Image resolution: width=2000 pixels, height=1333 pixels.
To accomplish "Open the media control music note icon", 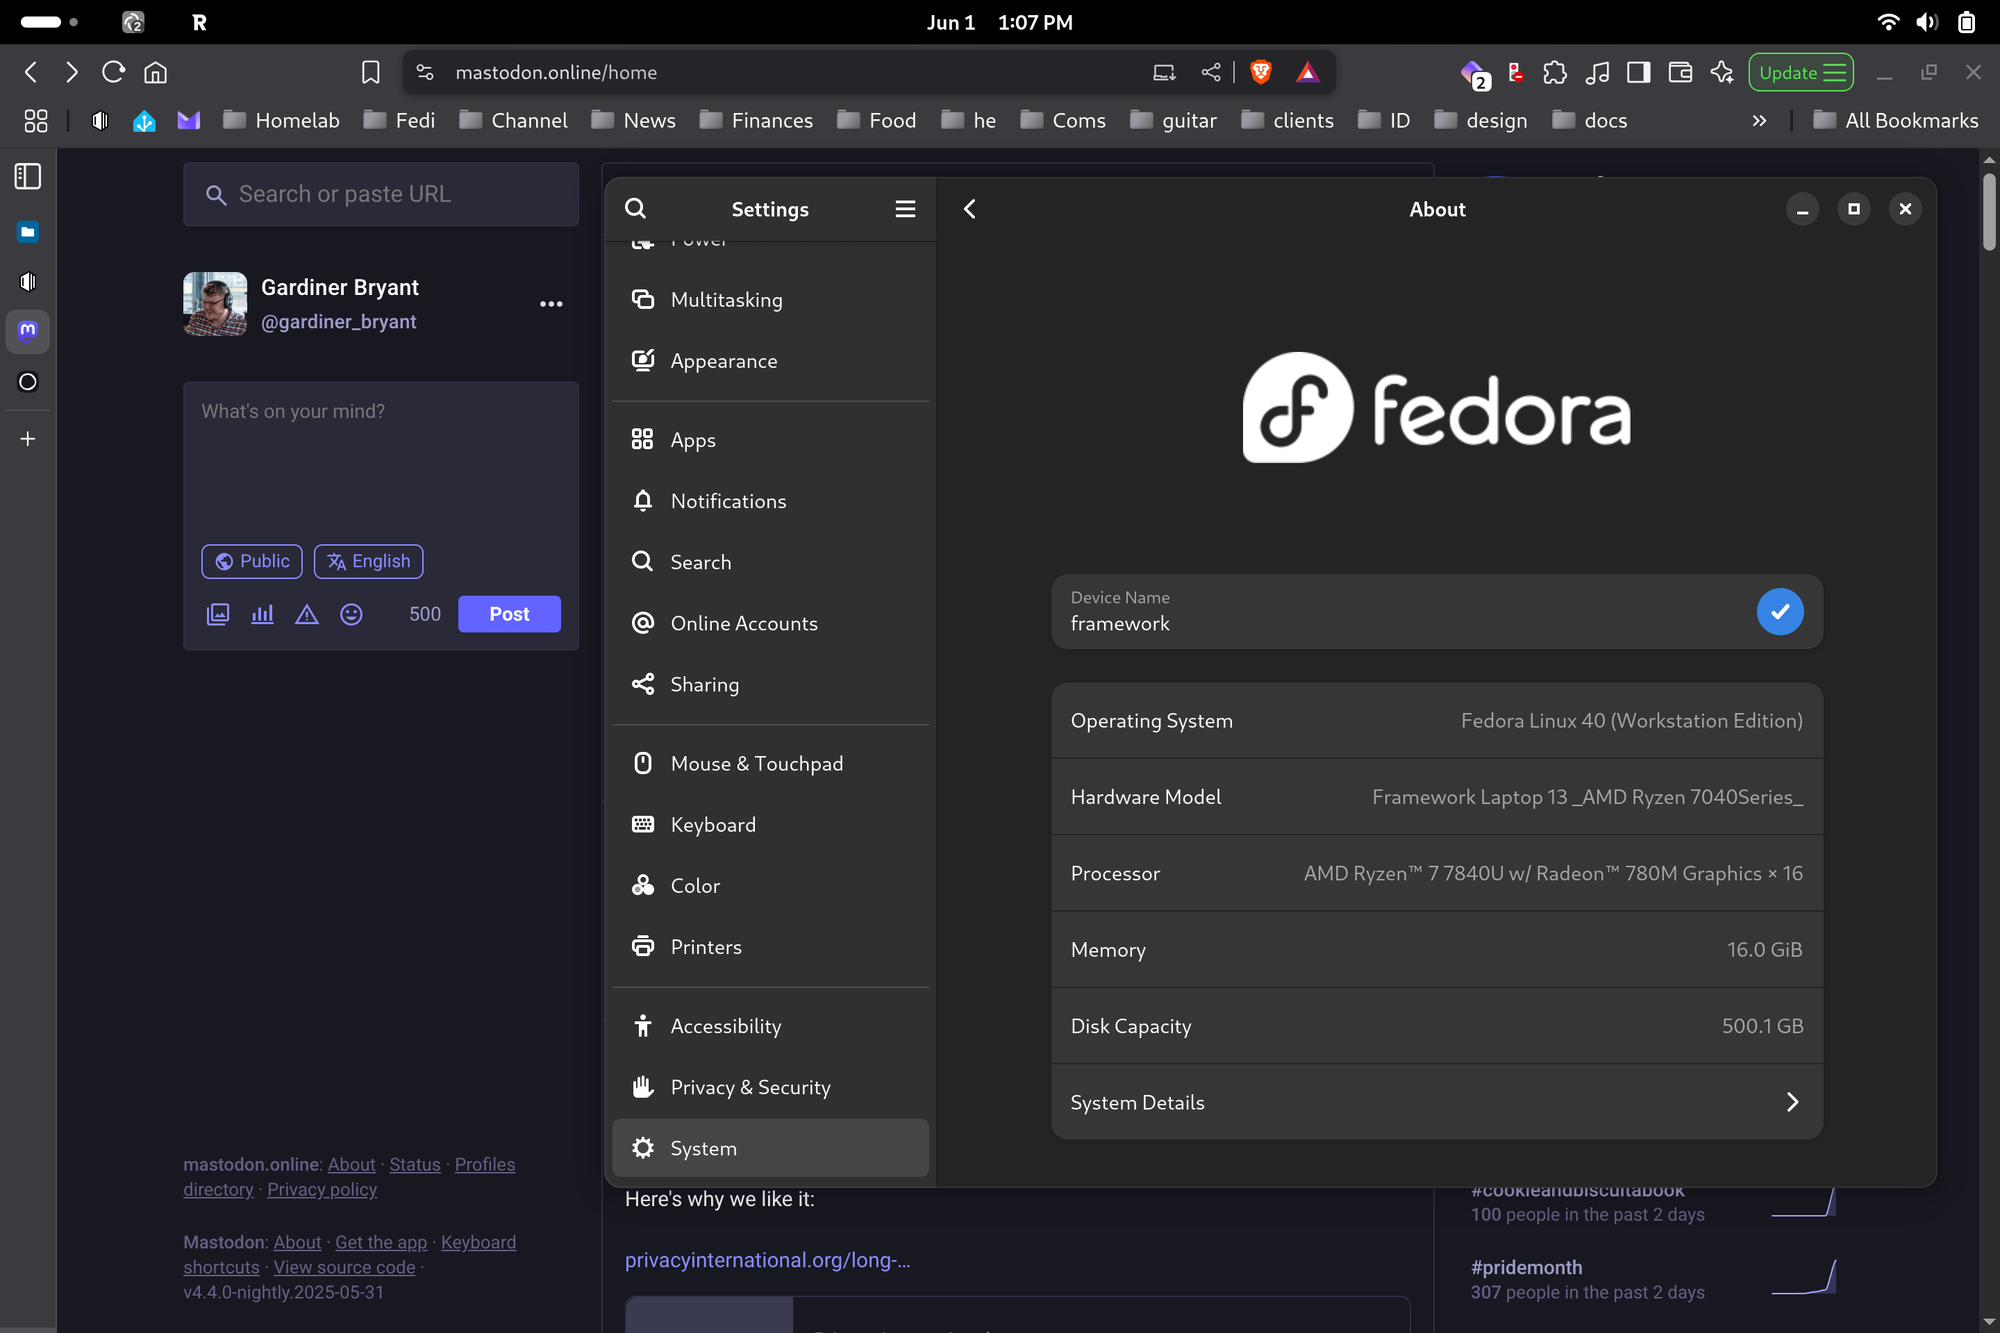I will tap(1597, 72).
